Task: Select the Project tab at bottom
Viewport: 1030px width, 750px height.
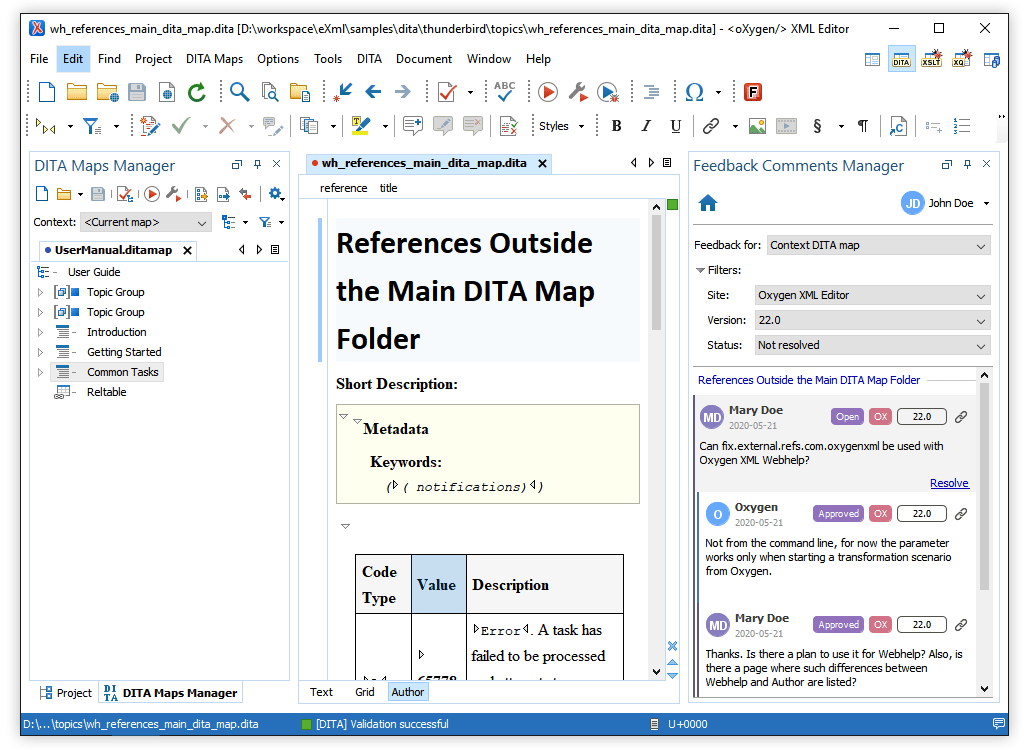Action: tap(66, 693)
